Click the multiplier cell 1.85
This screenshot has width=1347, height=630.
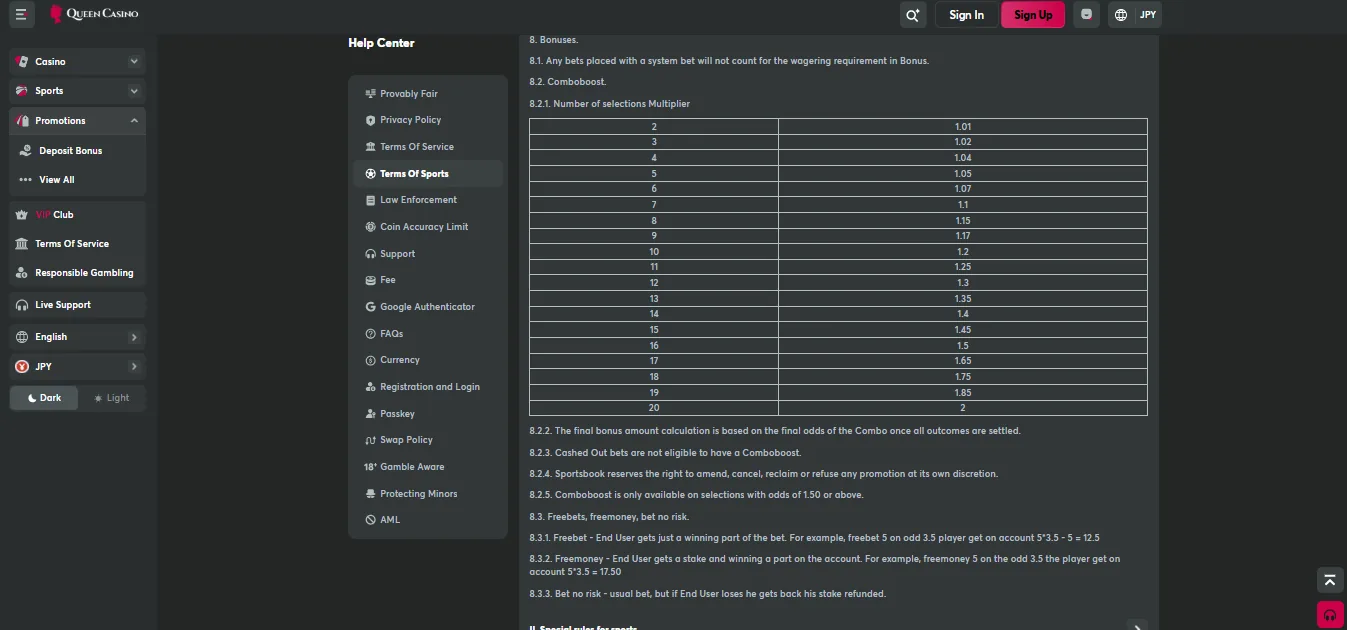(963, 392)
